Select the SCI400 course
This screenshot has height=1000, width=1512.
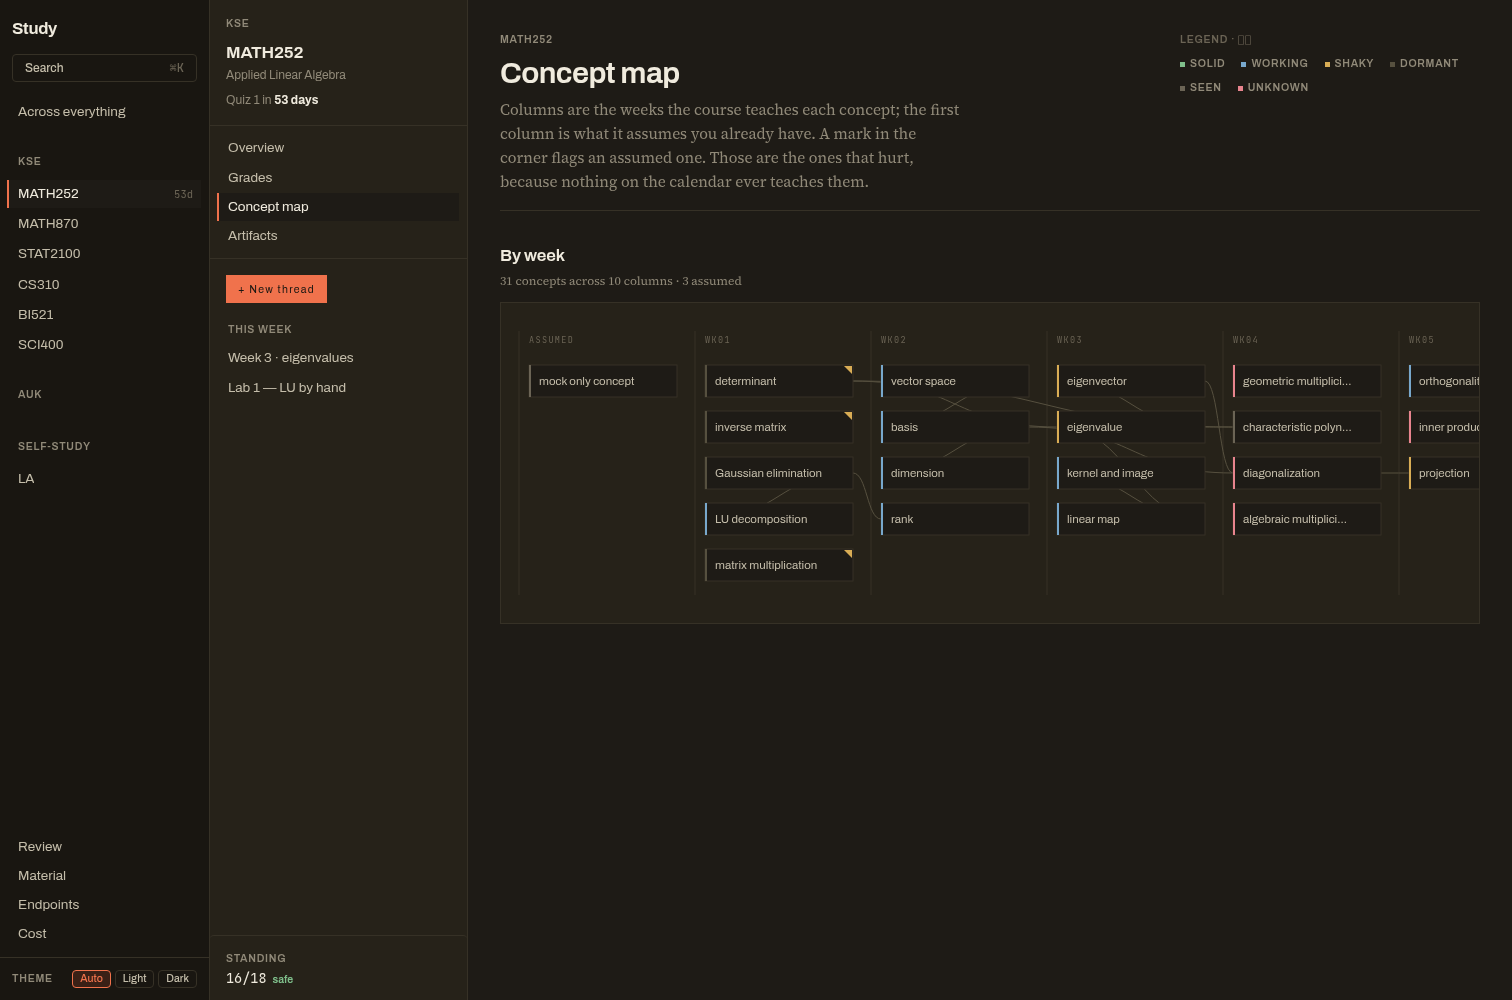pos(104,345)
